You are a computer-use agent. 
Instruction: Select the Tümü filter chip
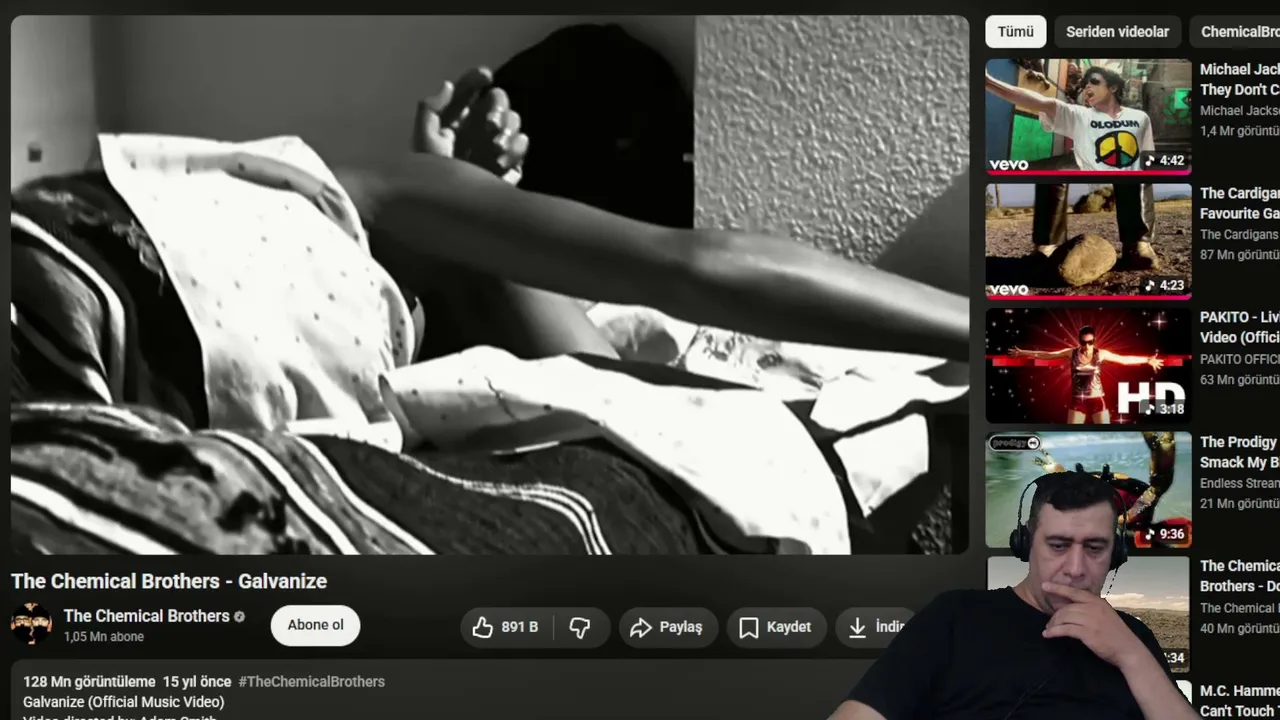tap(1015, 32)
